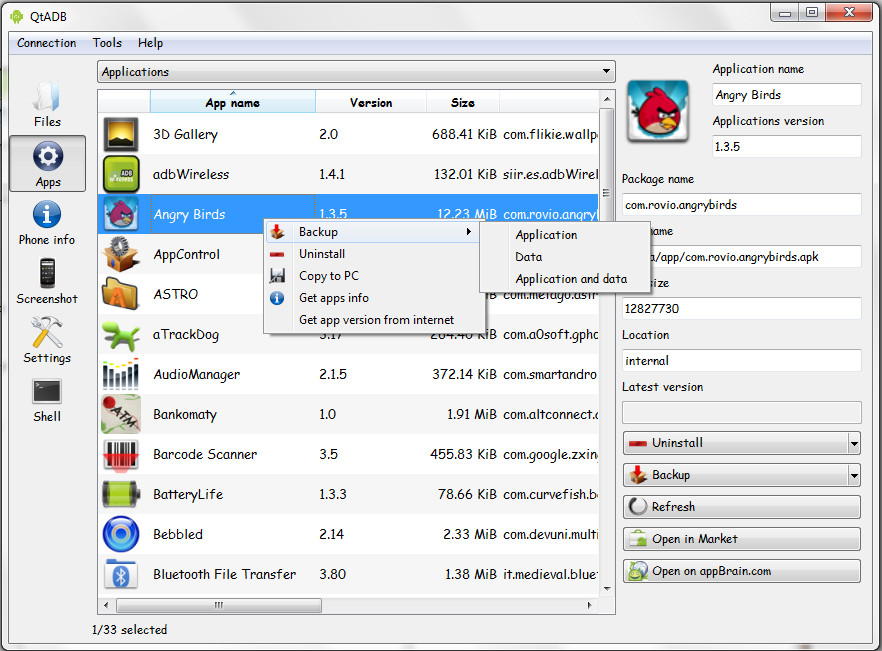Screen dimensions: 882x651
Task: Click the Applications version field 1.3.5
Action: 786,147
